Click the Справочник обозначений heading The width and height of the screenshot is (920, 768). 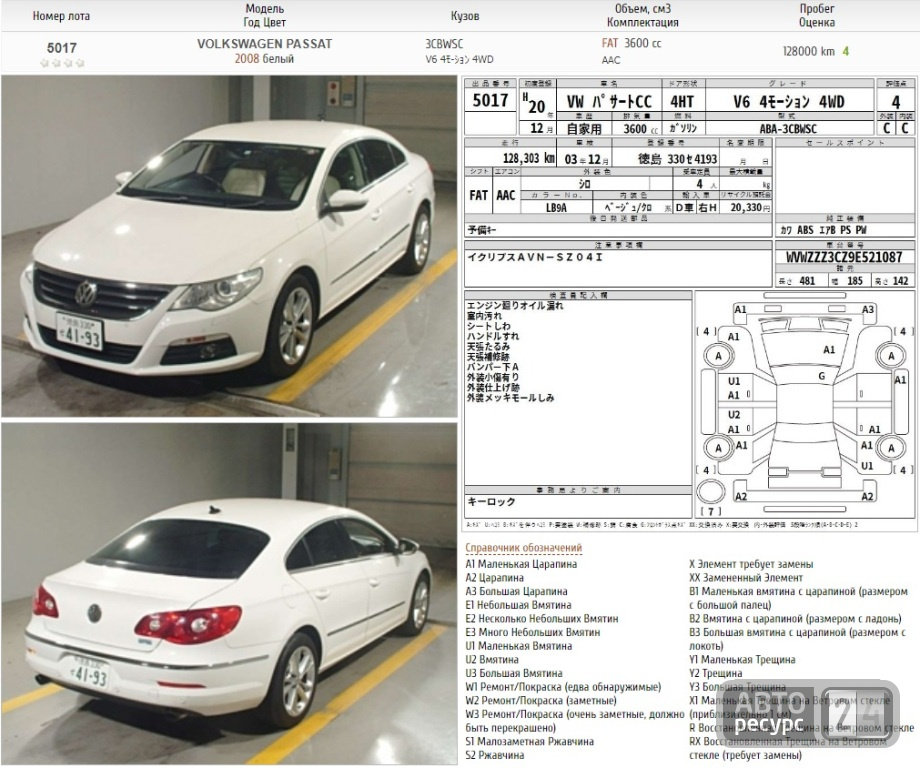coord(523,547)
